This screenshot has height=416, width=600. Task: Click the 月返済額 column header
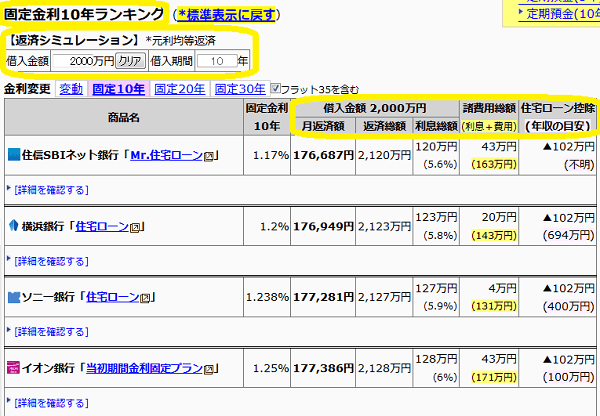[323, 126]
